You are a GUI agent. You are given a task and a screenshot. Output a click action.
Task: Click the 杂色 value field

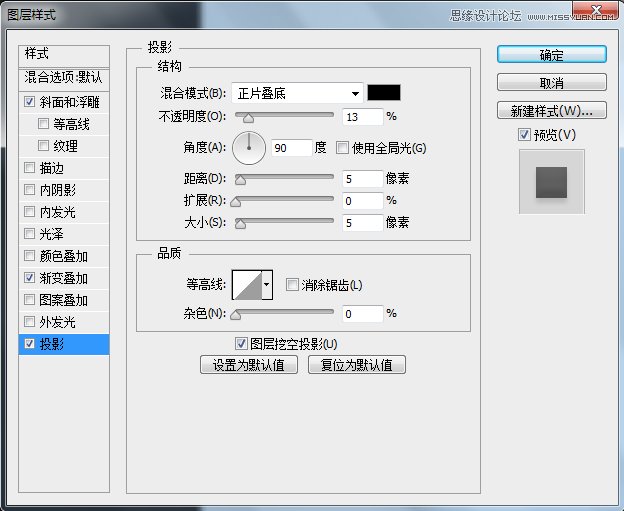pos(363,314)
